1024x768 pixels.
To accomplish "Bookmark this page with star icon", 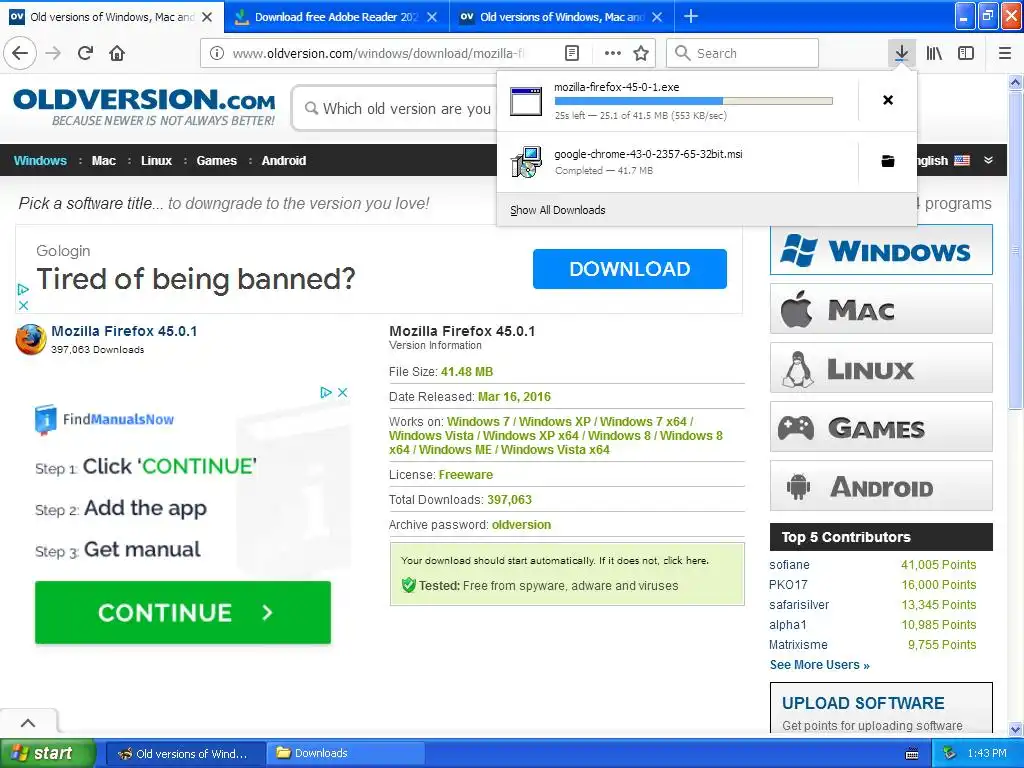I will [x=641, y=53].
